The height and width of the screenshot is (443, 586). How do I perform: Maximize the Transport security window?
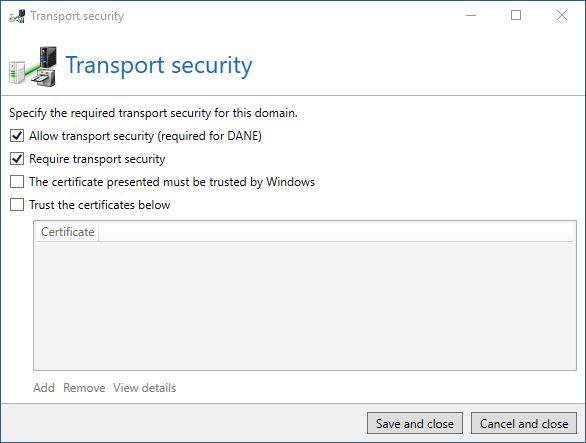coord(516,15)
